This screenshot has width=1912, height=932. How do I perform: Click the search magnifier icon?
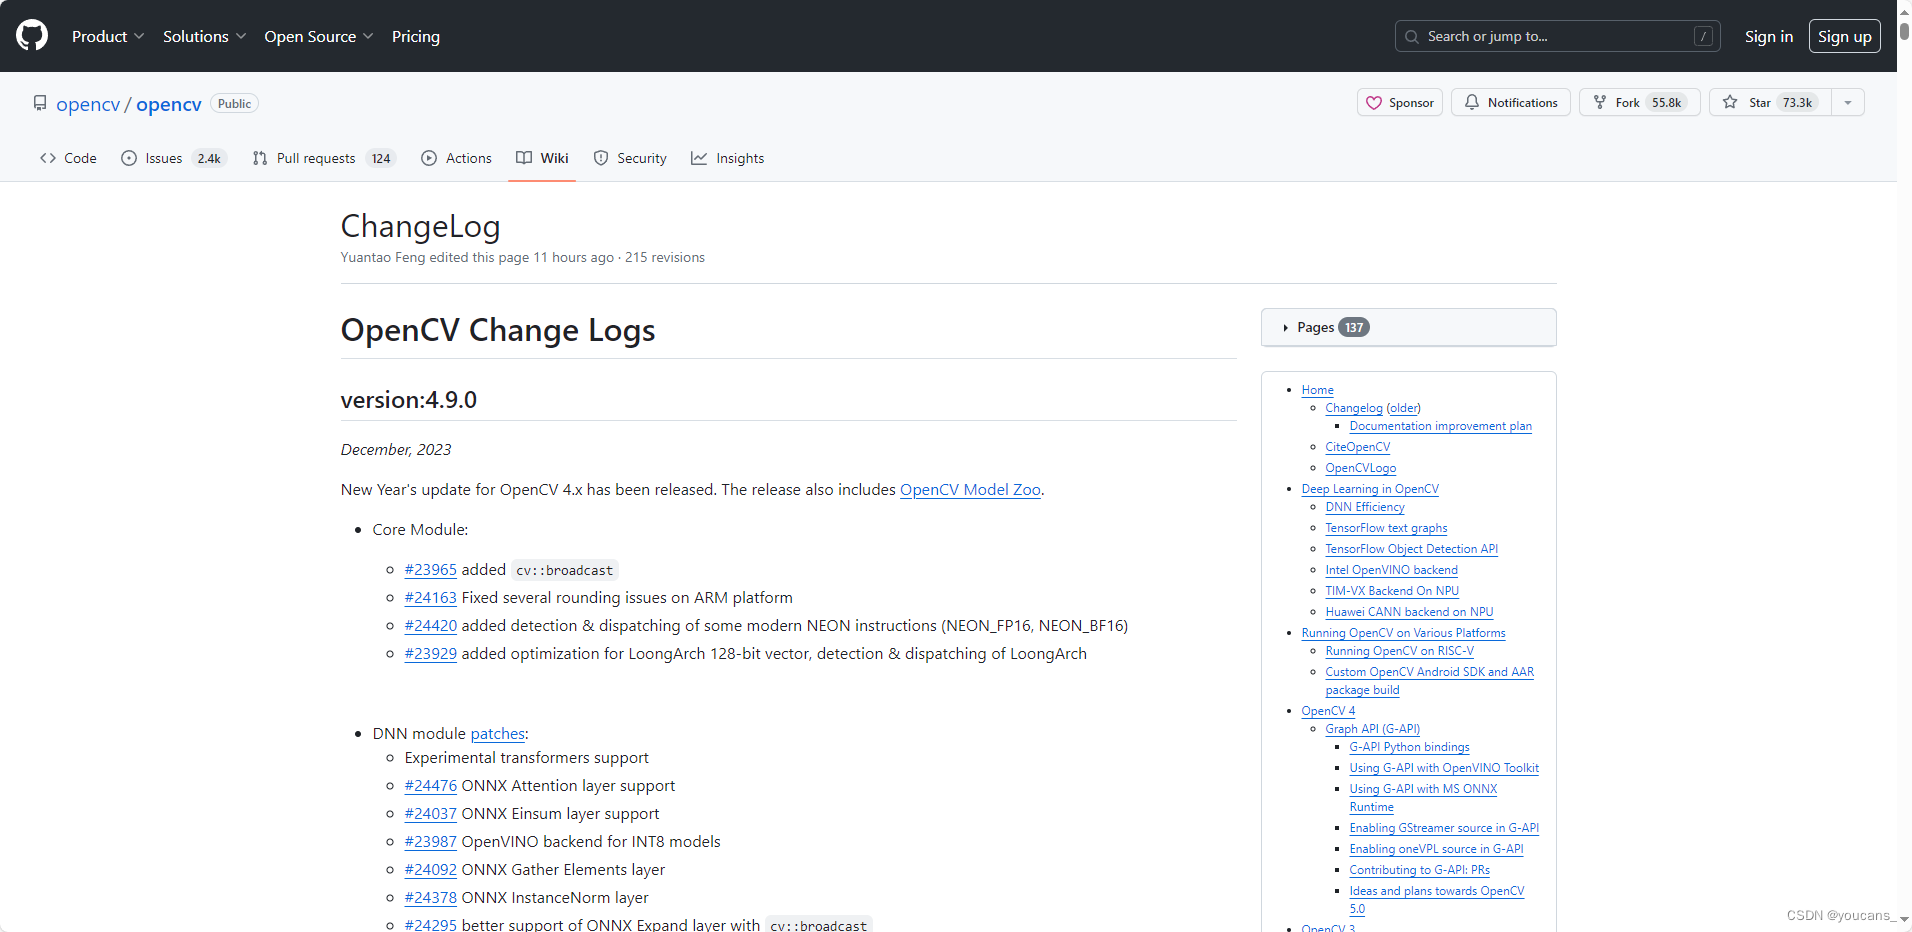click(1412, 37)
